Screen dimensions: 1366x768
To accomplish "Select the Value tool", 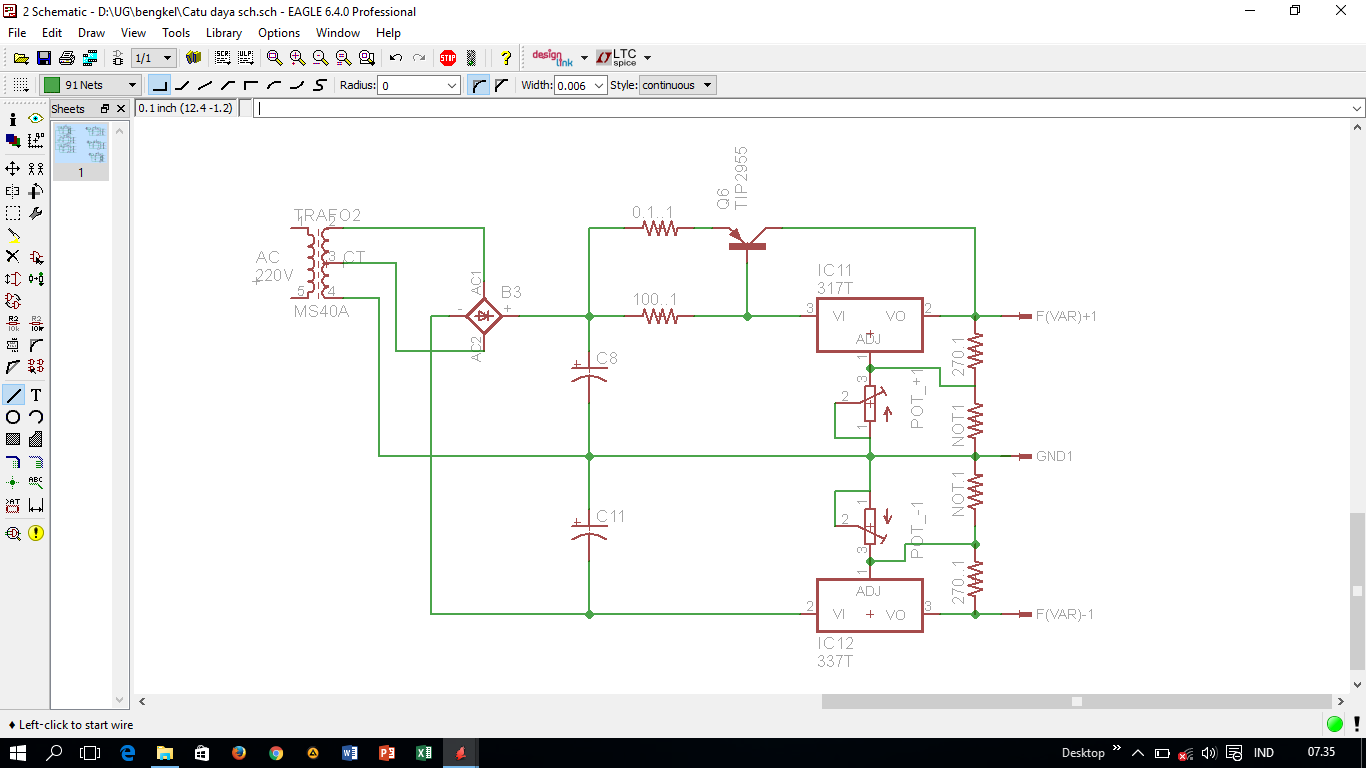I will coord(36,323).
